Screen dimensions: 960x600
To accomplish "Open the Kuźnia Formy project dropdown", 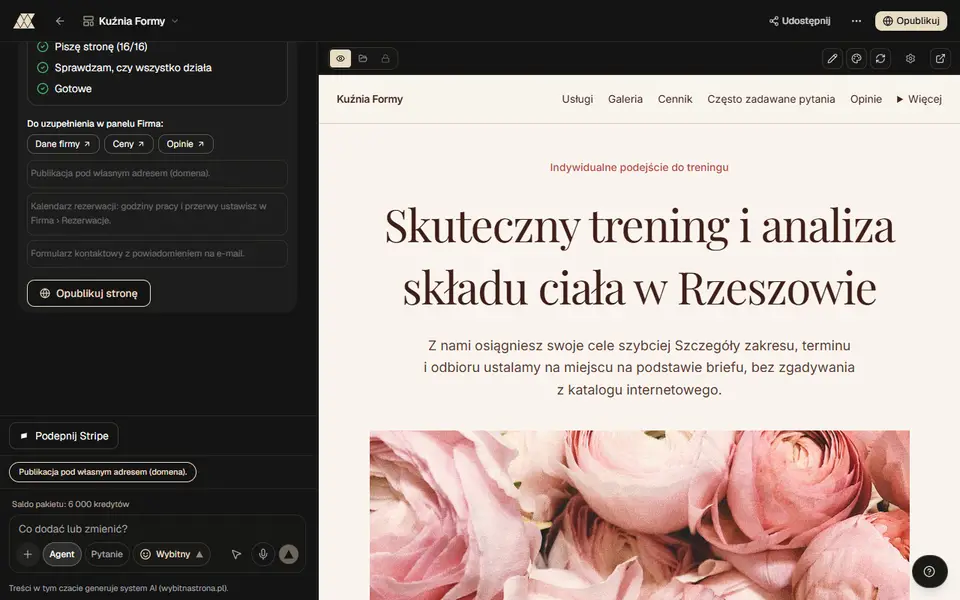I will 130,21.
